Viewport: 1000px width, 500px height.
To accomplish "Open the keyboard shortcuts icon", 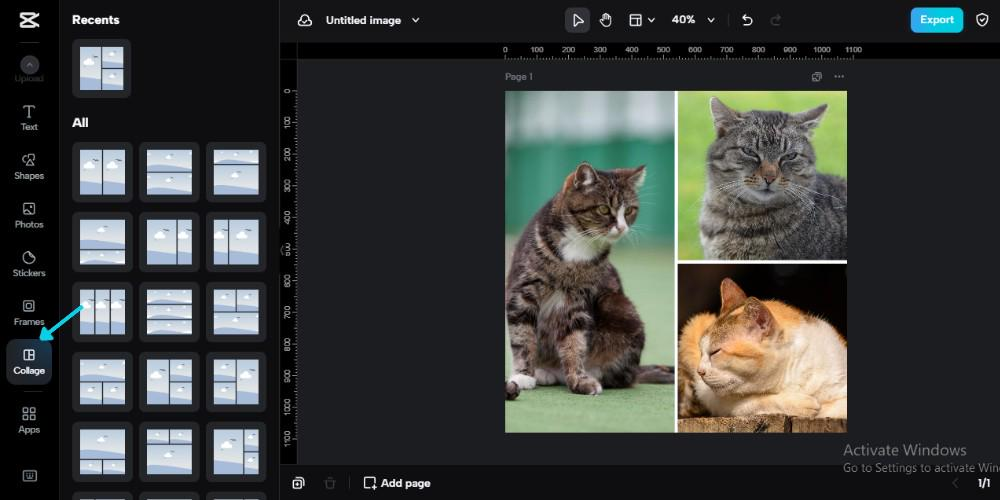I will click(29, 475).
